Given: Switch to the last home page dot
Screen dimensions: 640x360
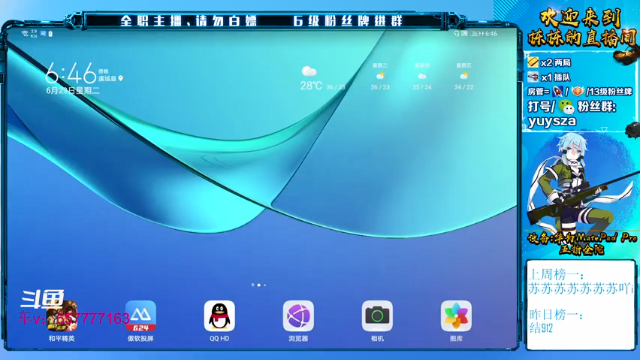Looking at the screenshot, I should click(265, 285).
